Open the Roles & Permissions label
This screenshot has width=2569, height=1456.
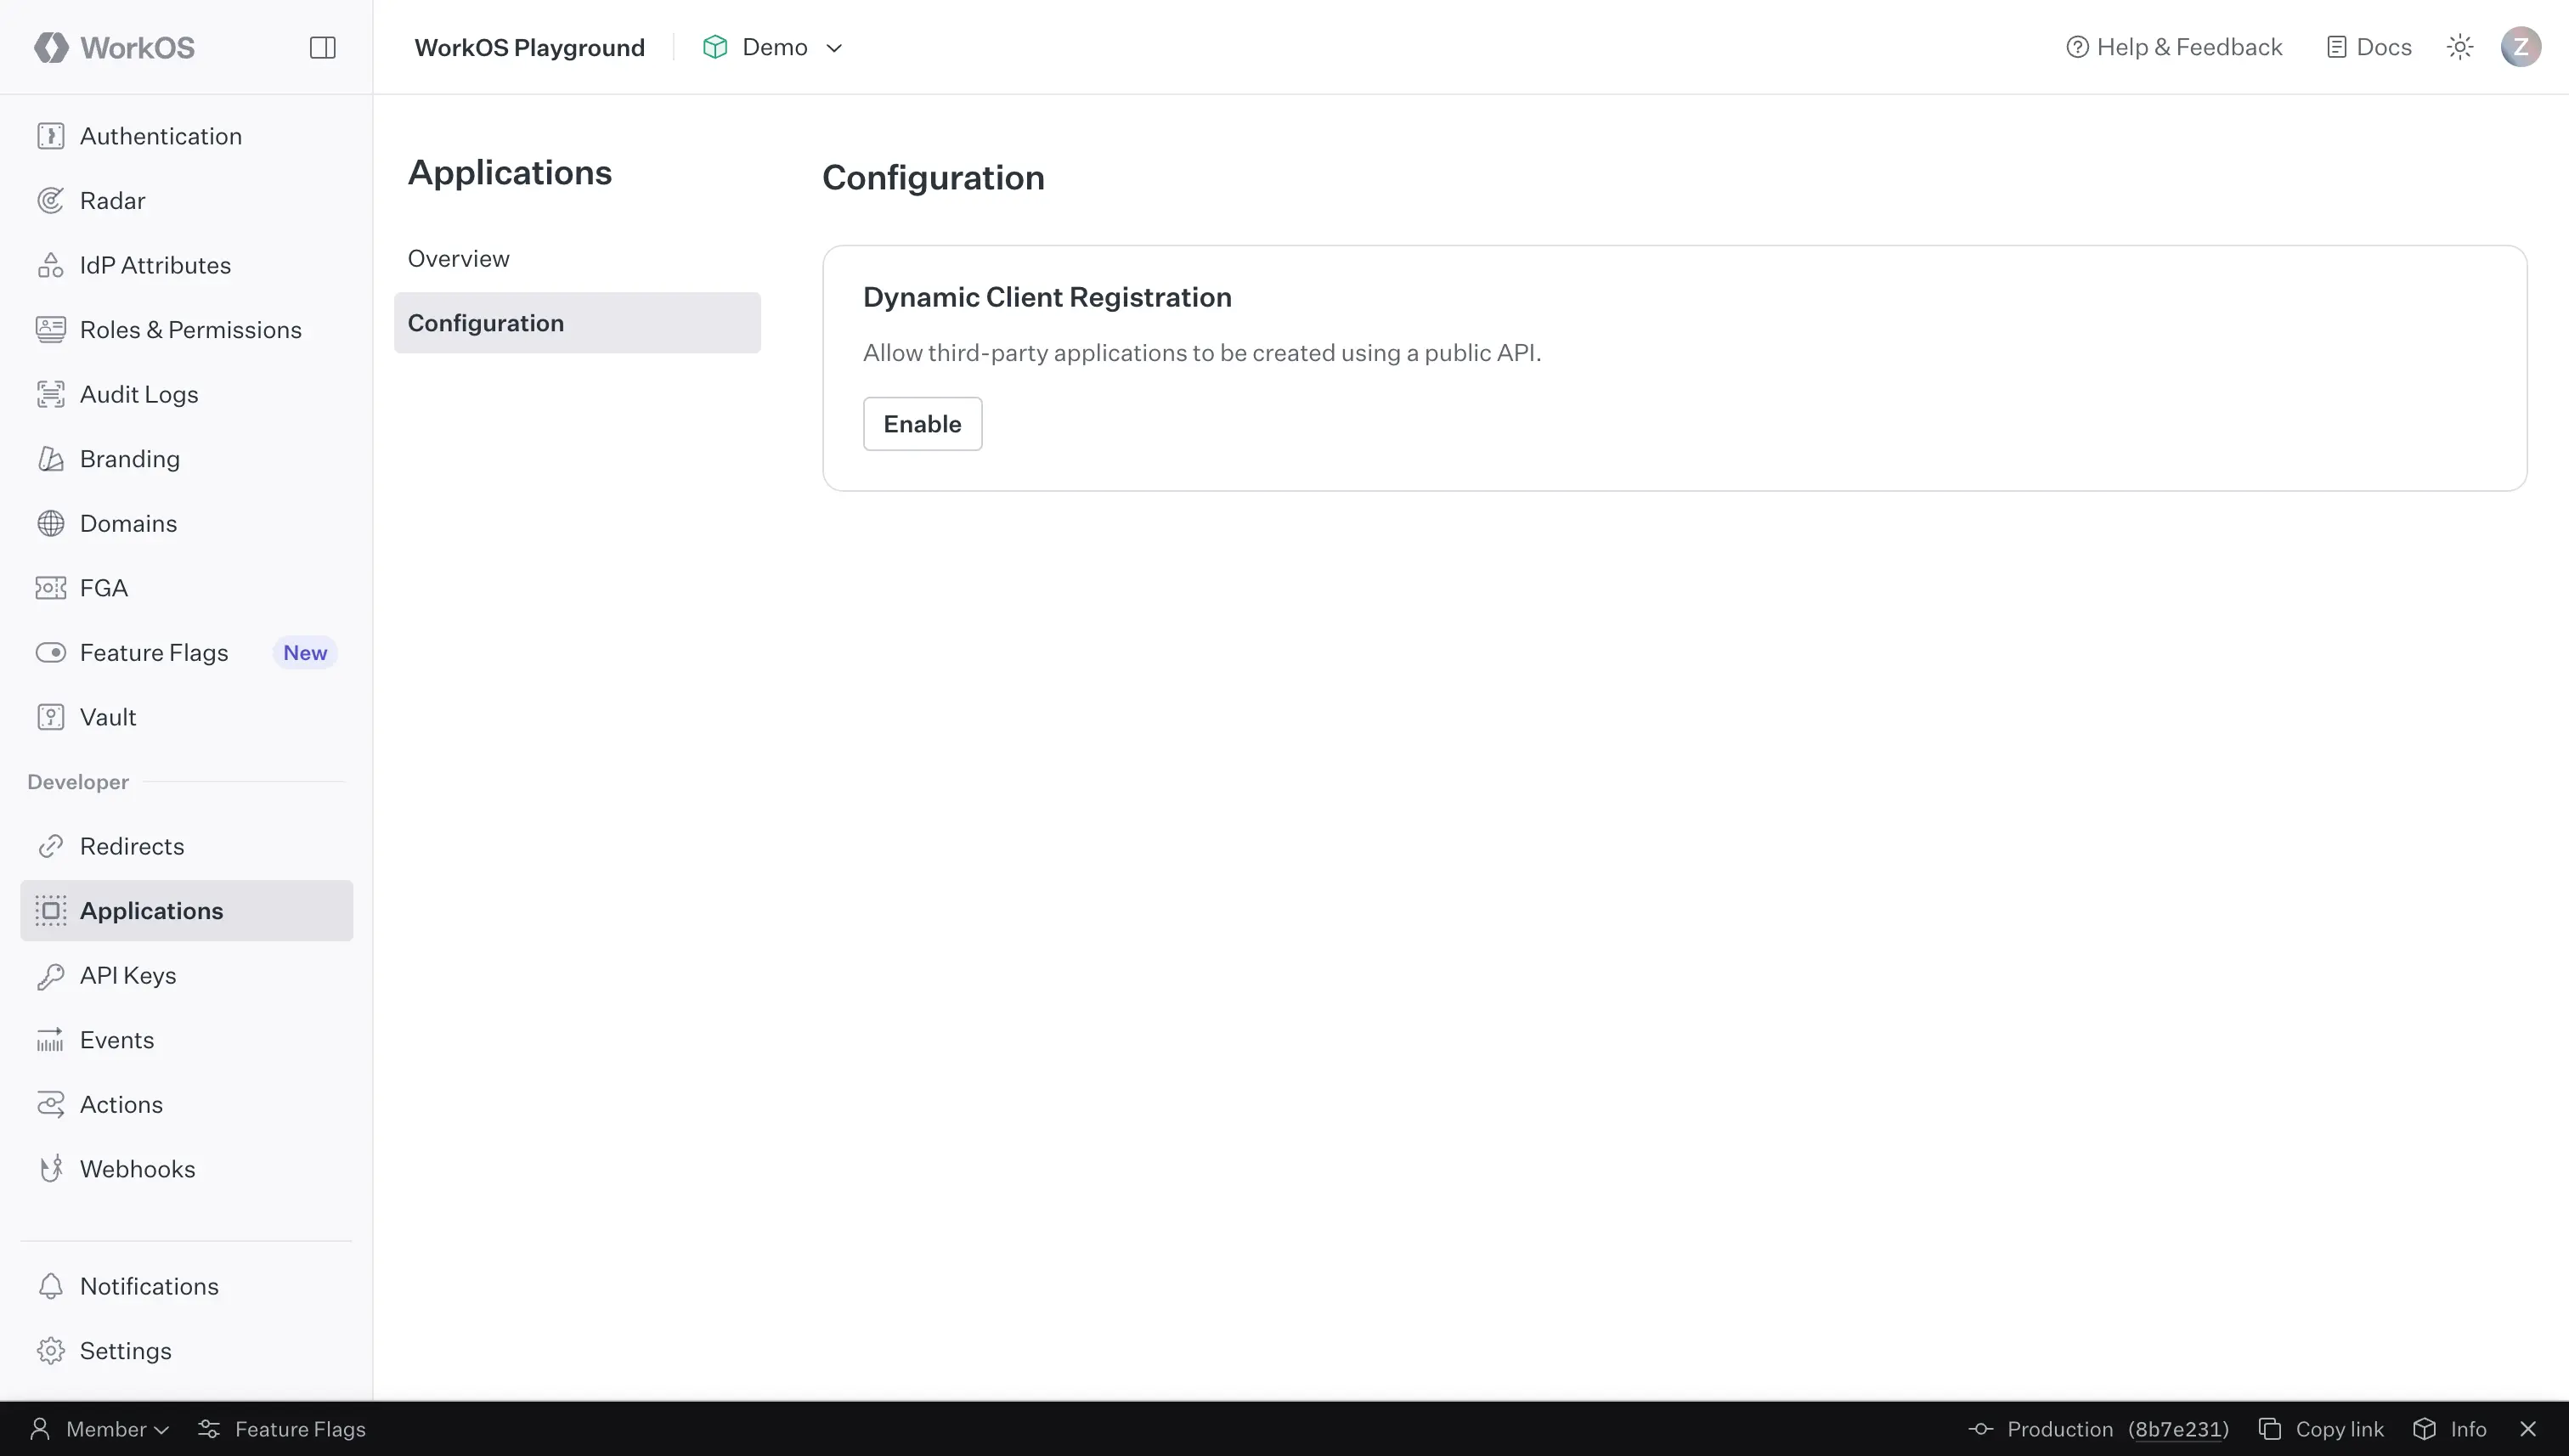click(x=191, y=329)
